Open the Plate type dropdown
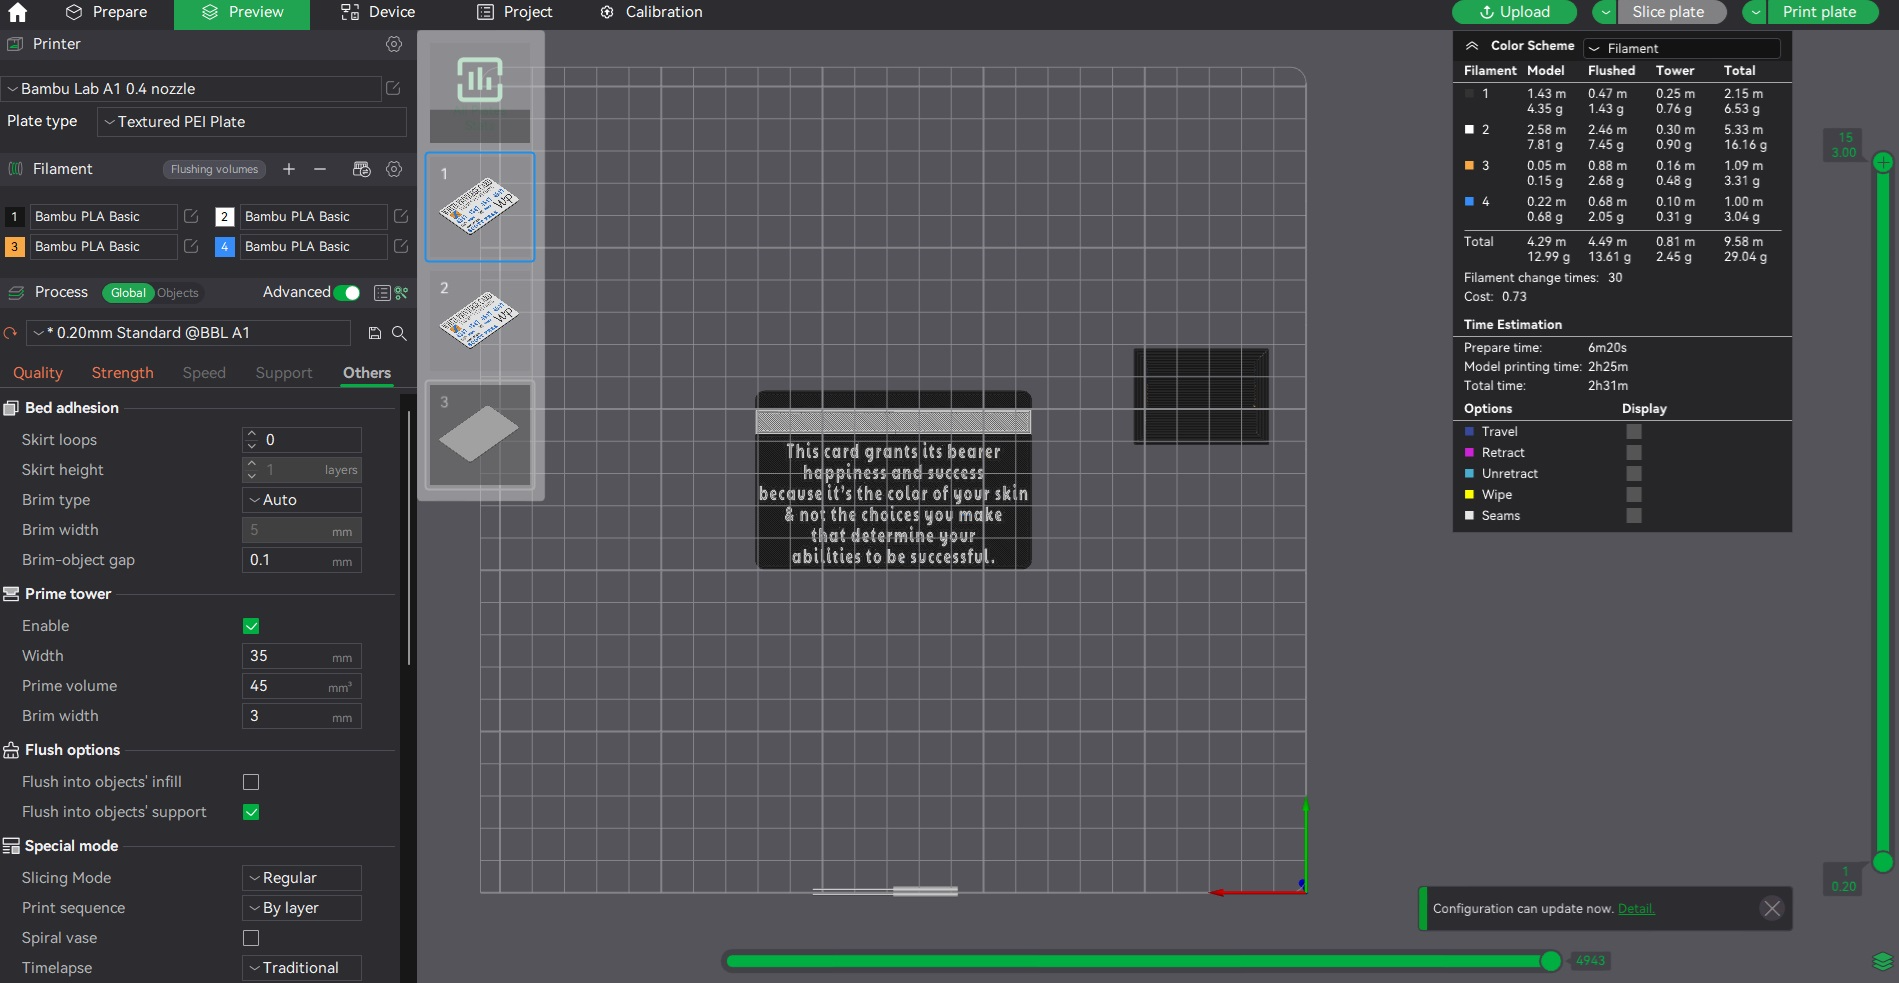 tap(252, 122)
